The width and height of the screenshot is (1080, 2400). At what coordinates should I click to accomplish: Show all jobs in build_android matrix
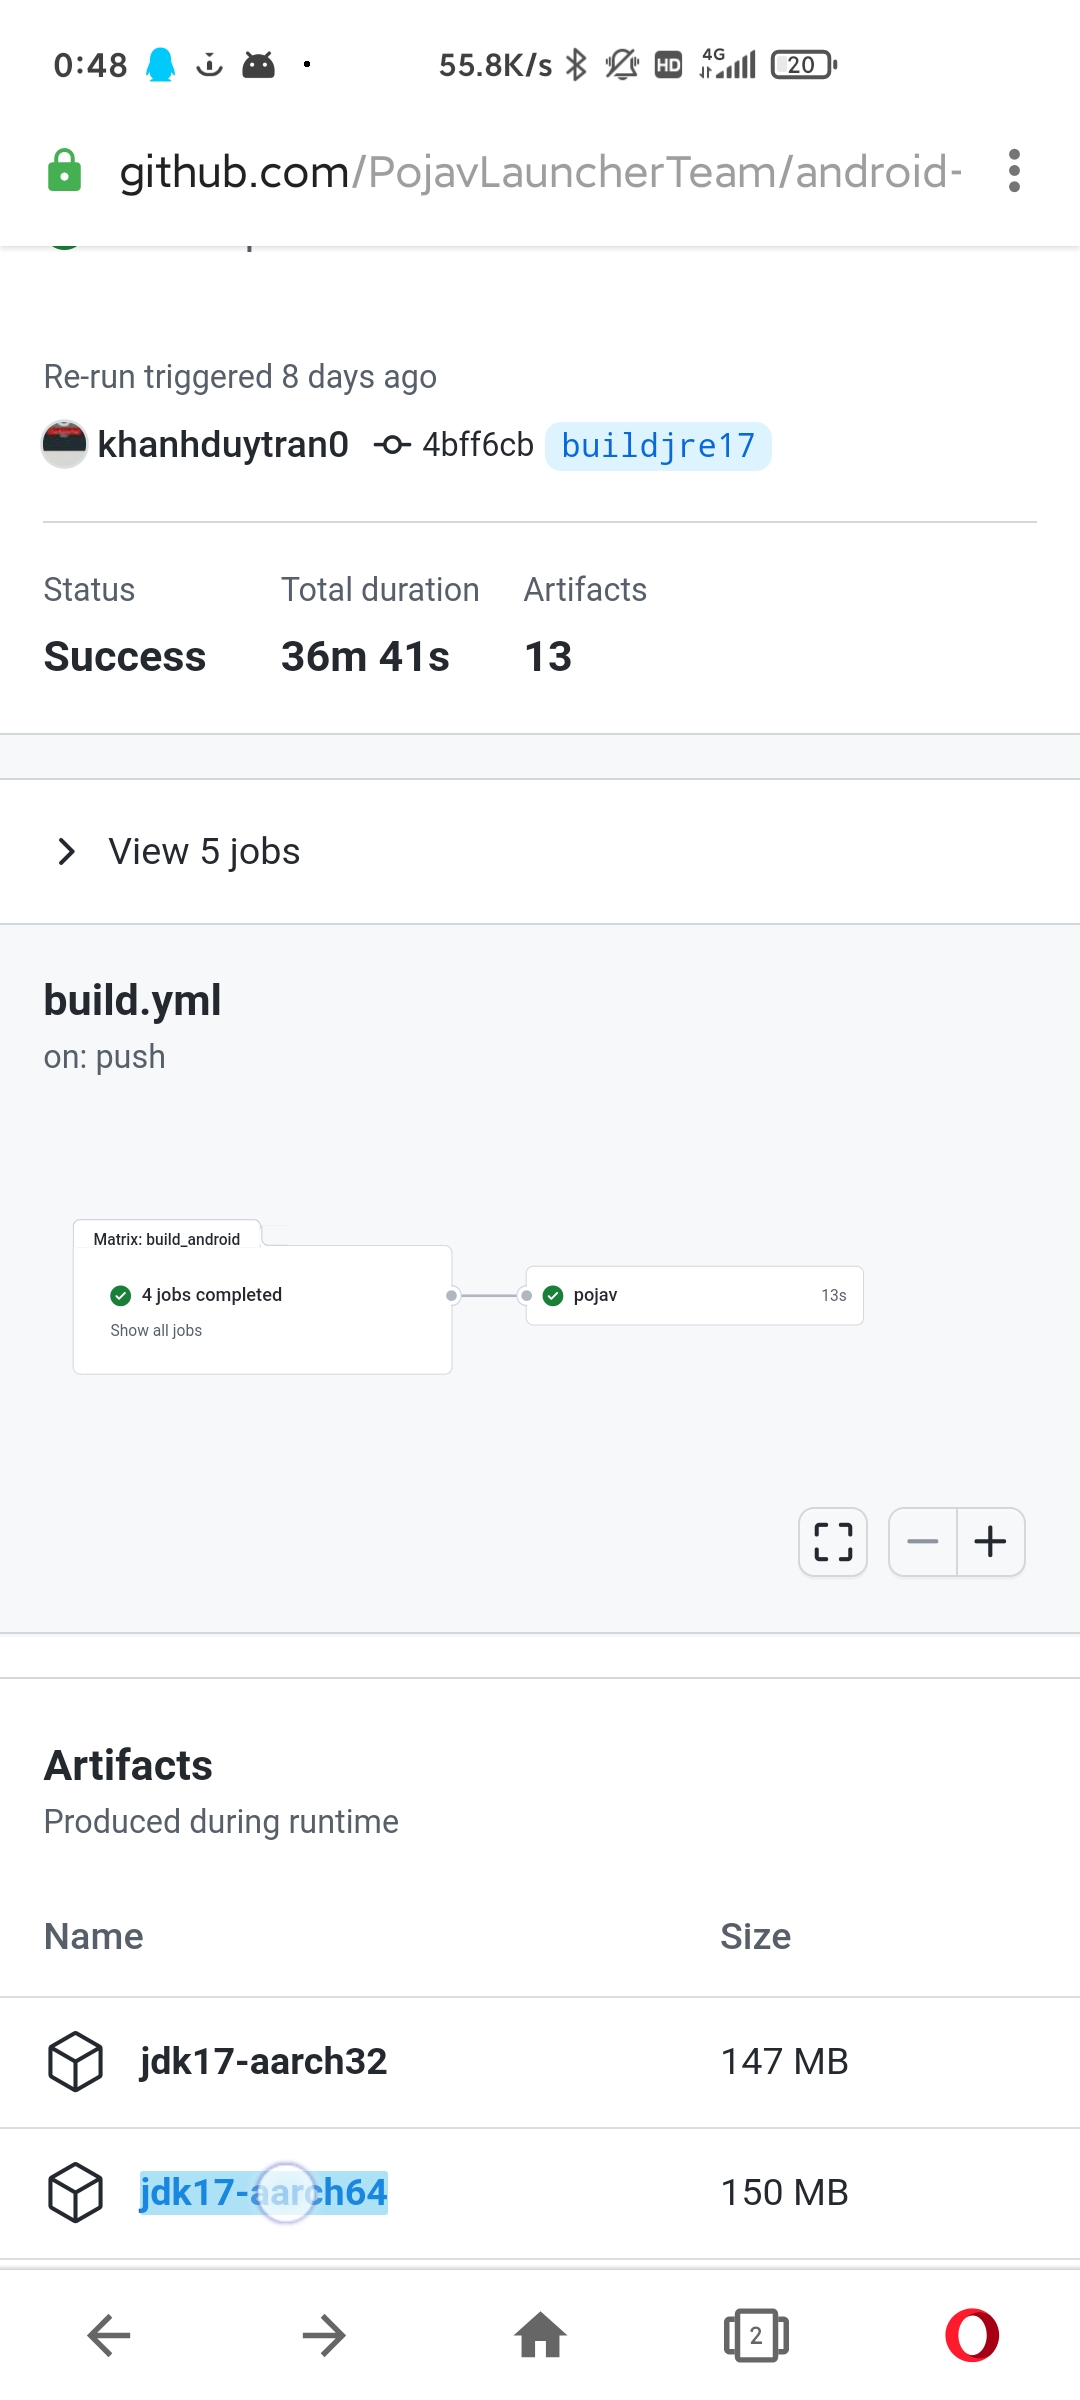[156, 1330]
